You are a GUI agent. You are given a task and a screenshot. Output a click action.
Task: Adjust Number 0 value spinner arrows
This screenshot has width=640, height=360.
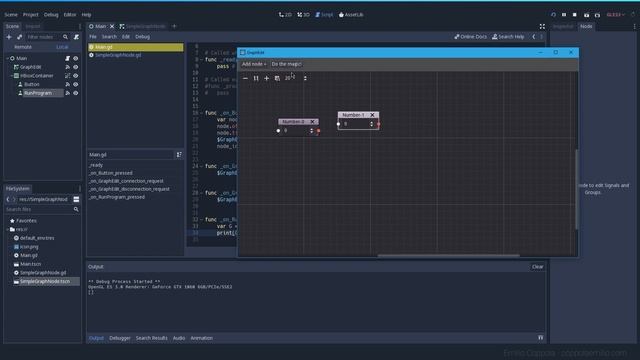coord(311,131)
